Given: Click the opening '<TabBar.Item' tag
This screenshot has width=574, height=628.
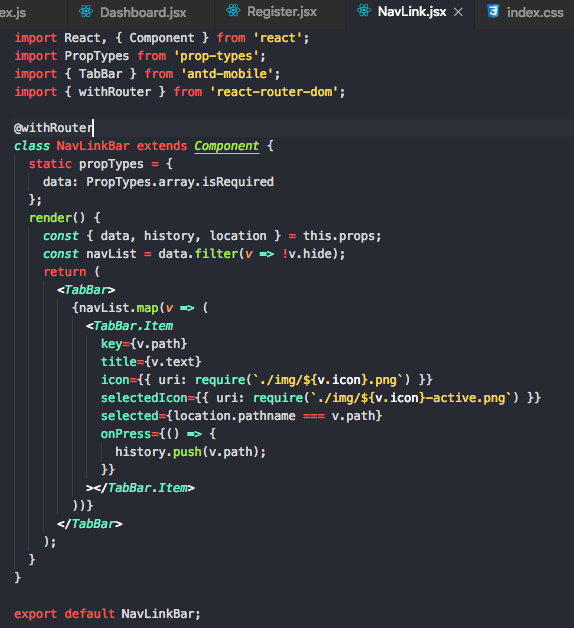Looking at the screenshot, I should [x=129, y=326].
